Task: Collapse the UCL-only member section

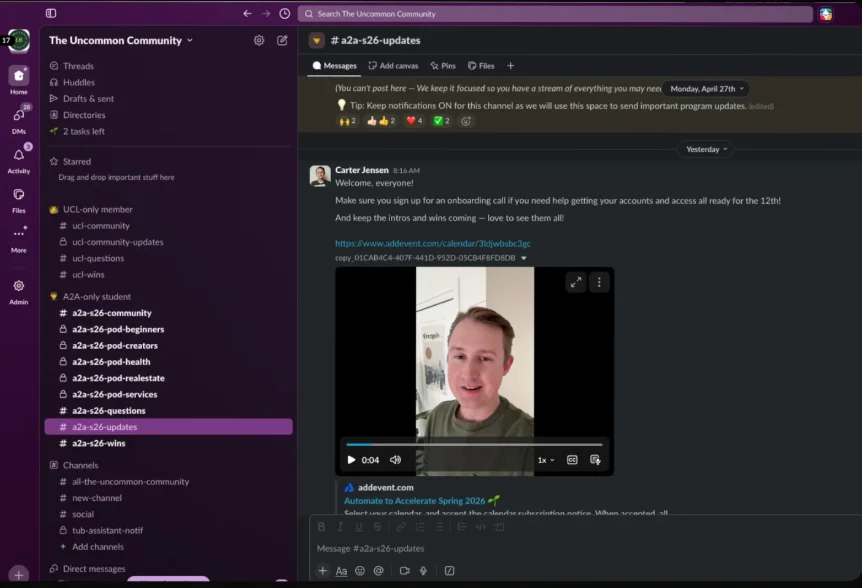Action: 97,209
